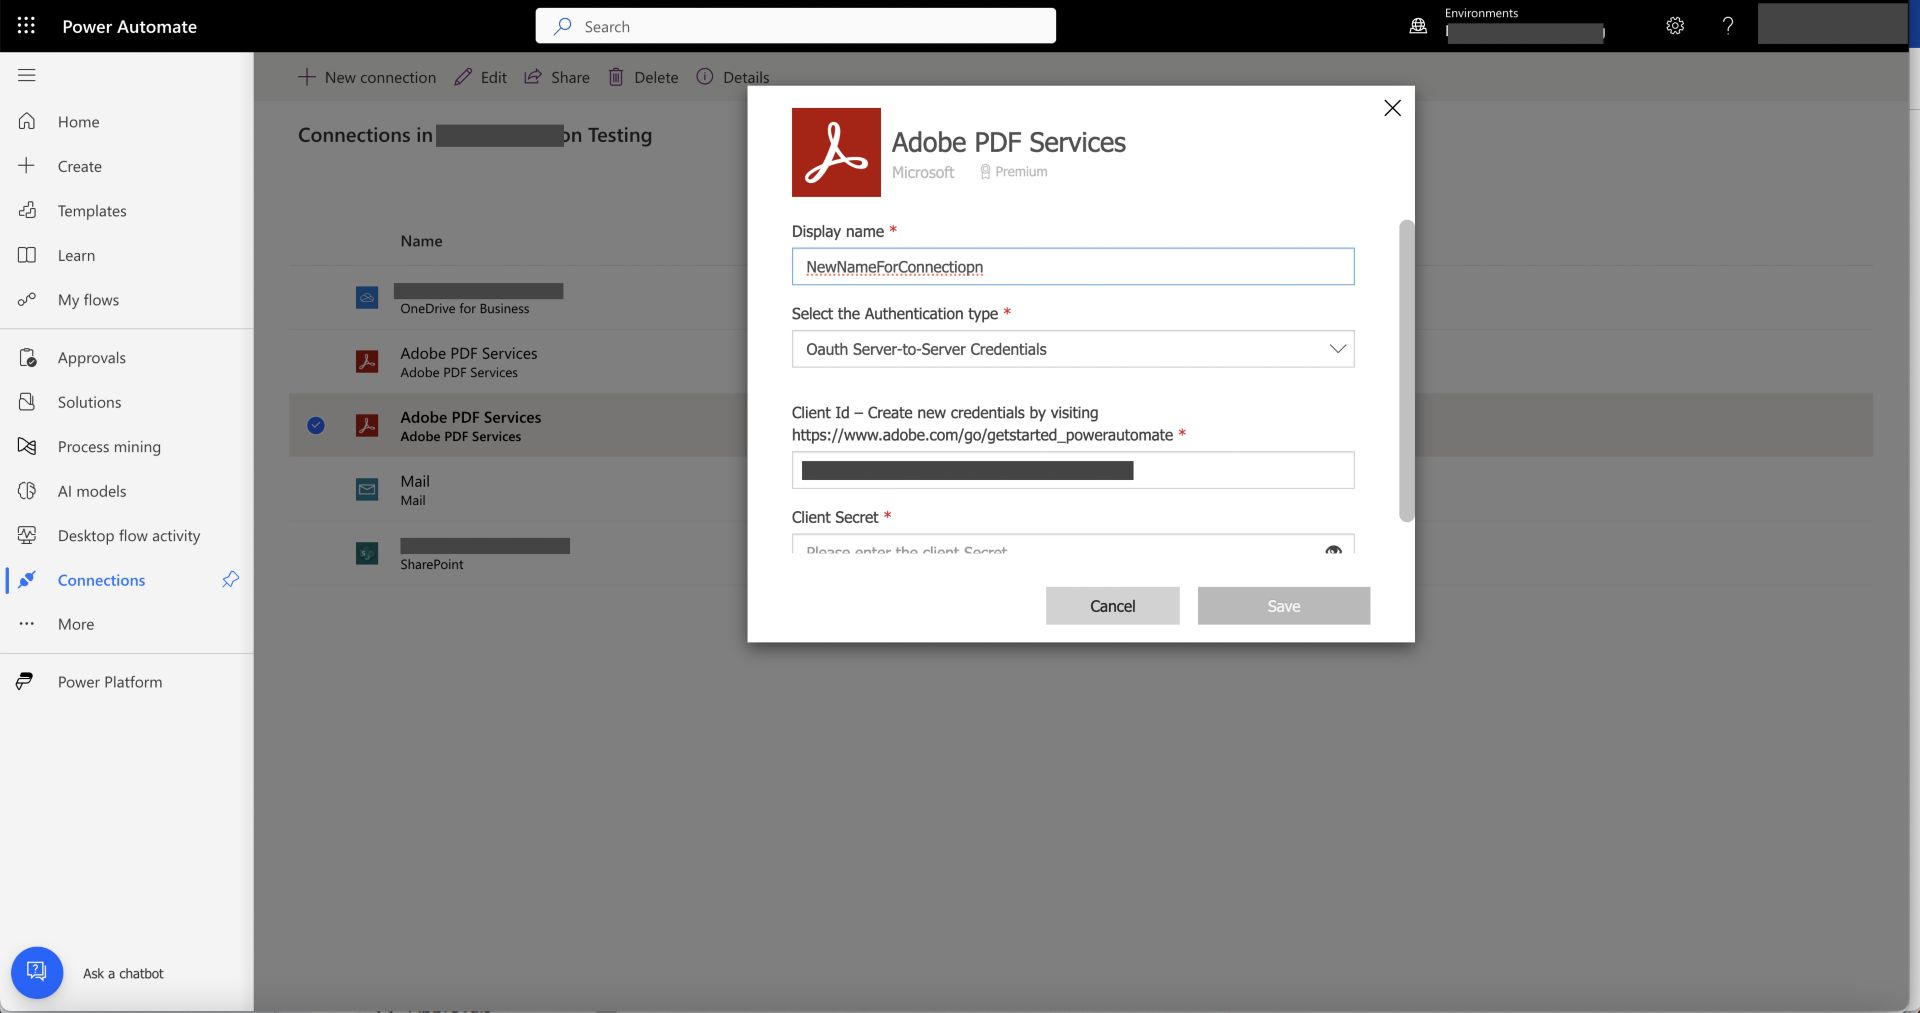Screen dimensions: 1920x1013
Task: Unpin Connections using the pin icon
Action: click(x=230, y=579)
